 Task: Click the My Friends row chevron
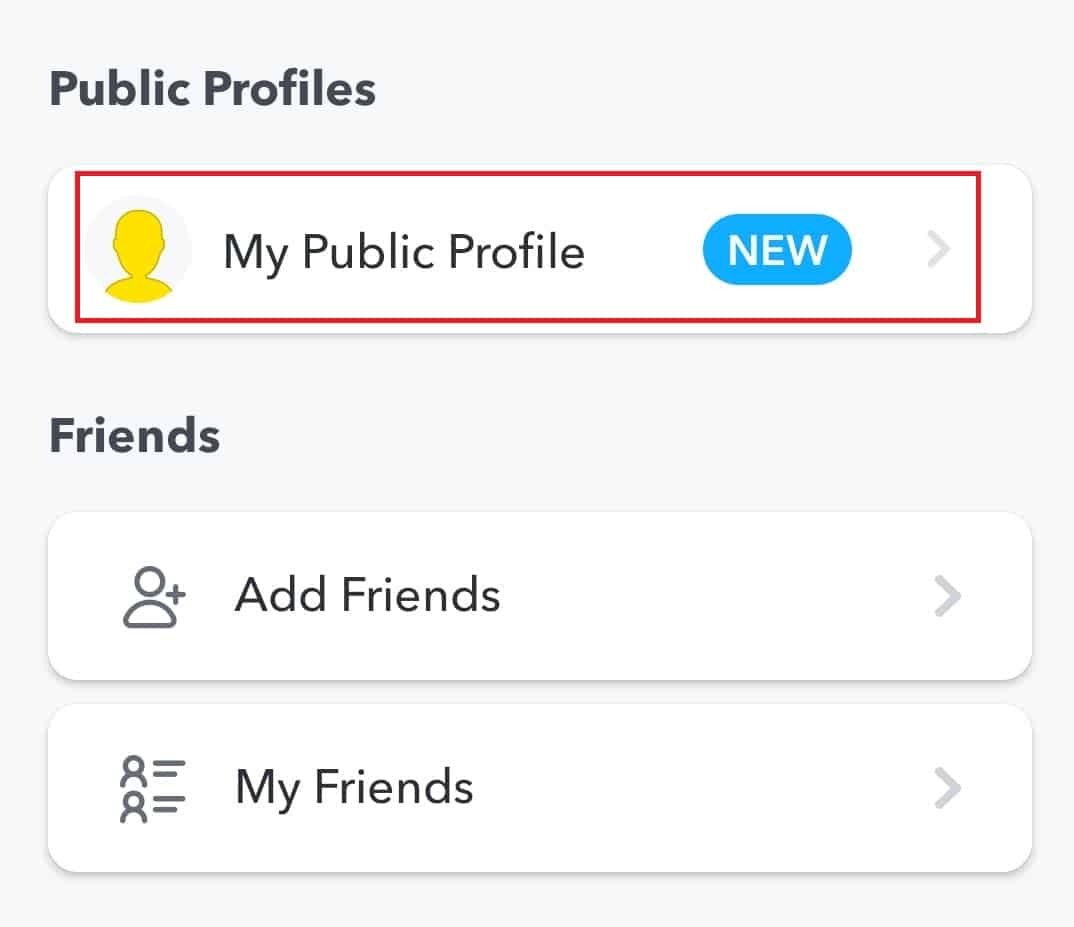click(946, 789)
